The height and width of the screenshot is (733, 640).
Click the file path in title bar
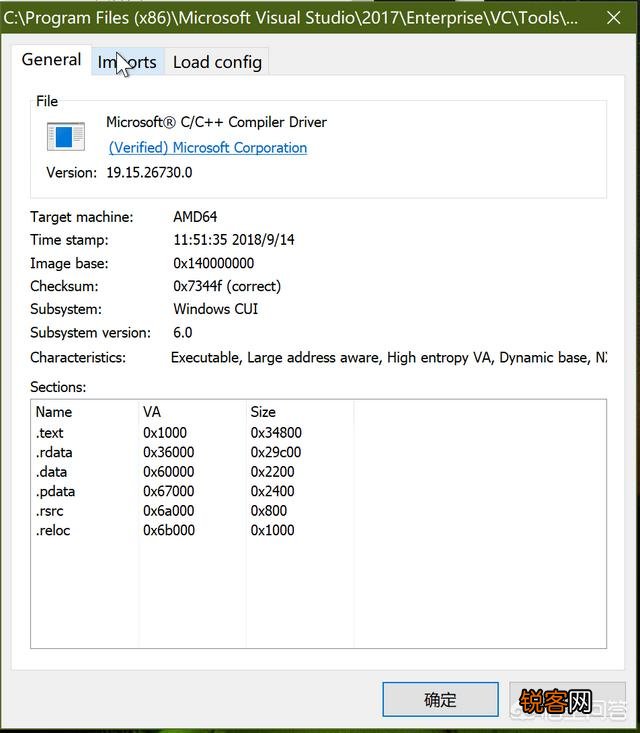pyautogui.click(x=291, y=18)
